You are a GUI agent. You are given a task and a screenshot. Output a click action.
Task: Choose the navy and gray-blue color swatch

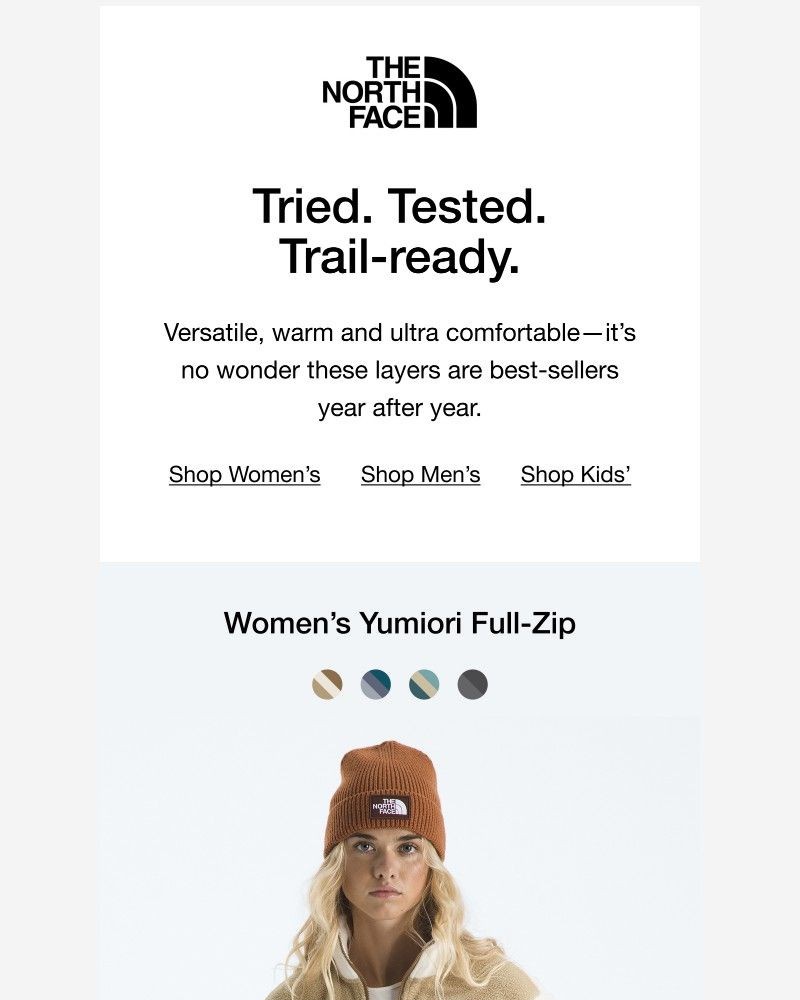click(x=376, y=684)
